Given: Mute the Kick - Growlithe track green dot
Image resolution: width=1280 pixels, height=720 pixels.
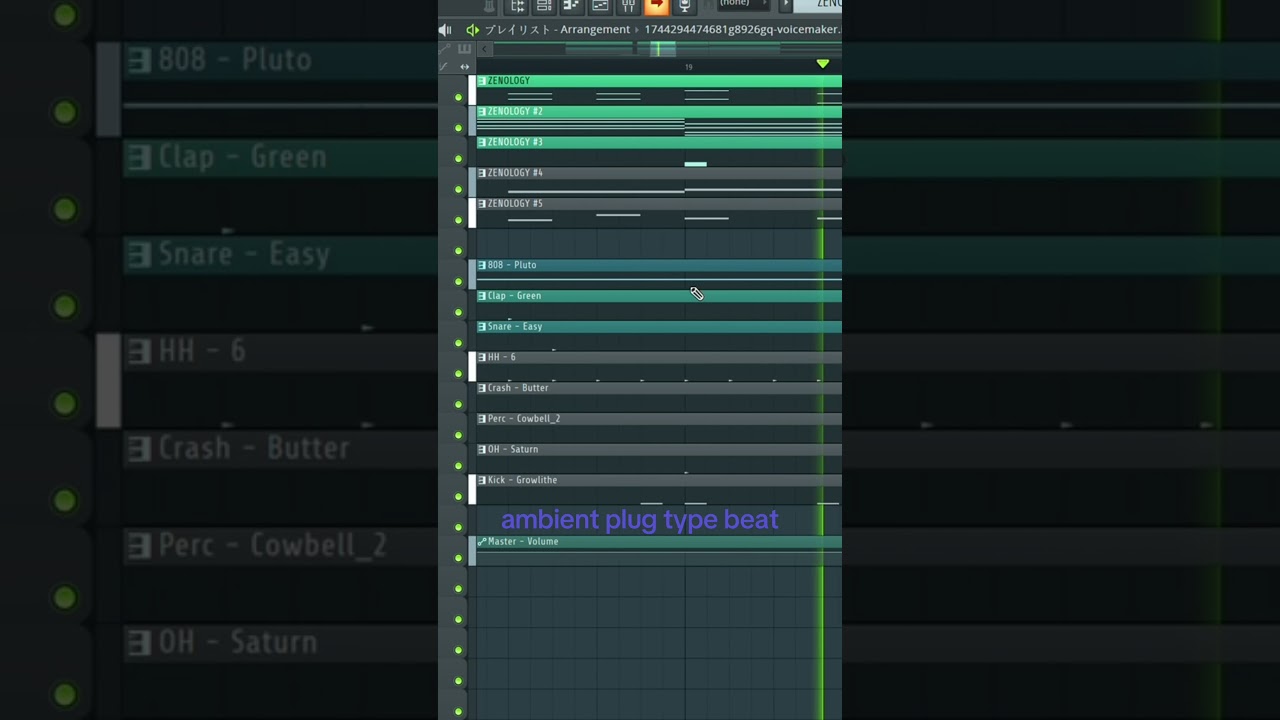Looking at the screenshot, I should (458, 496).
